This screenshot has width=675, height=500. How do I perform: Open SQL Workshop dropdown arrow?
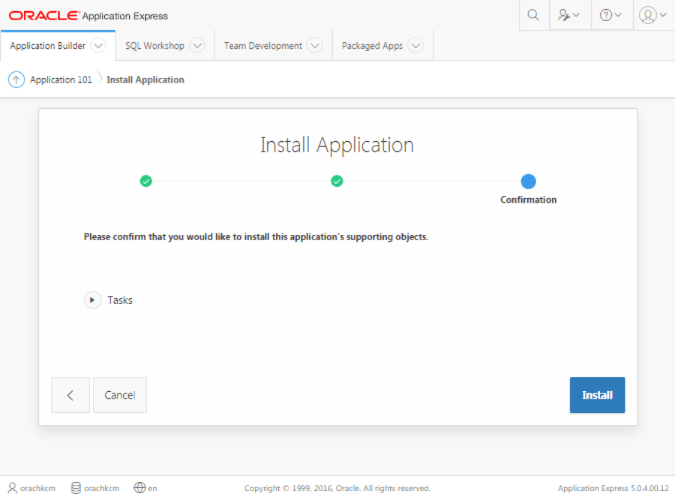(197, 45)
